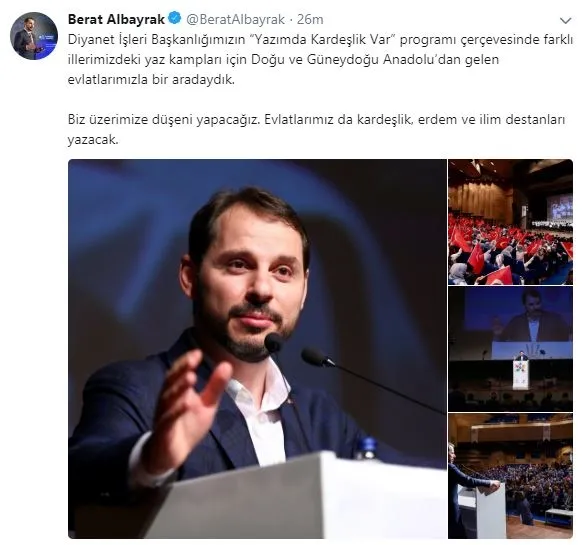This screenshot has width=583, height=545.
Task: Click the microphone in the main photo
Action: 273,342
